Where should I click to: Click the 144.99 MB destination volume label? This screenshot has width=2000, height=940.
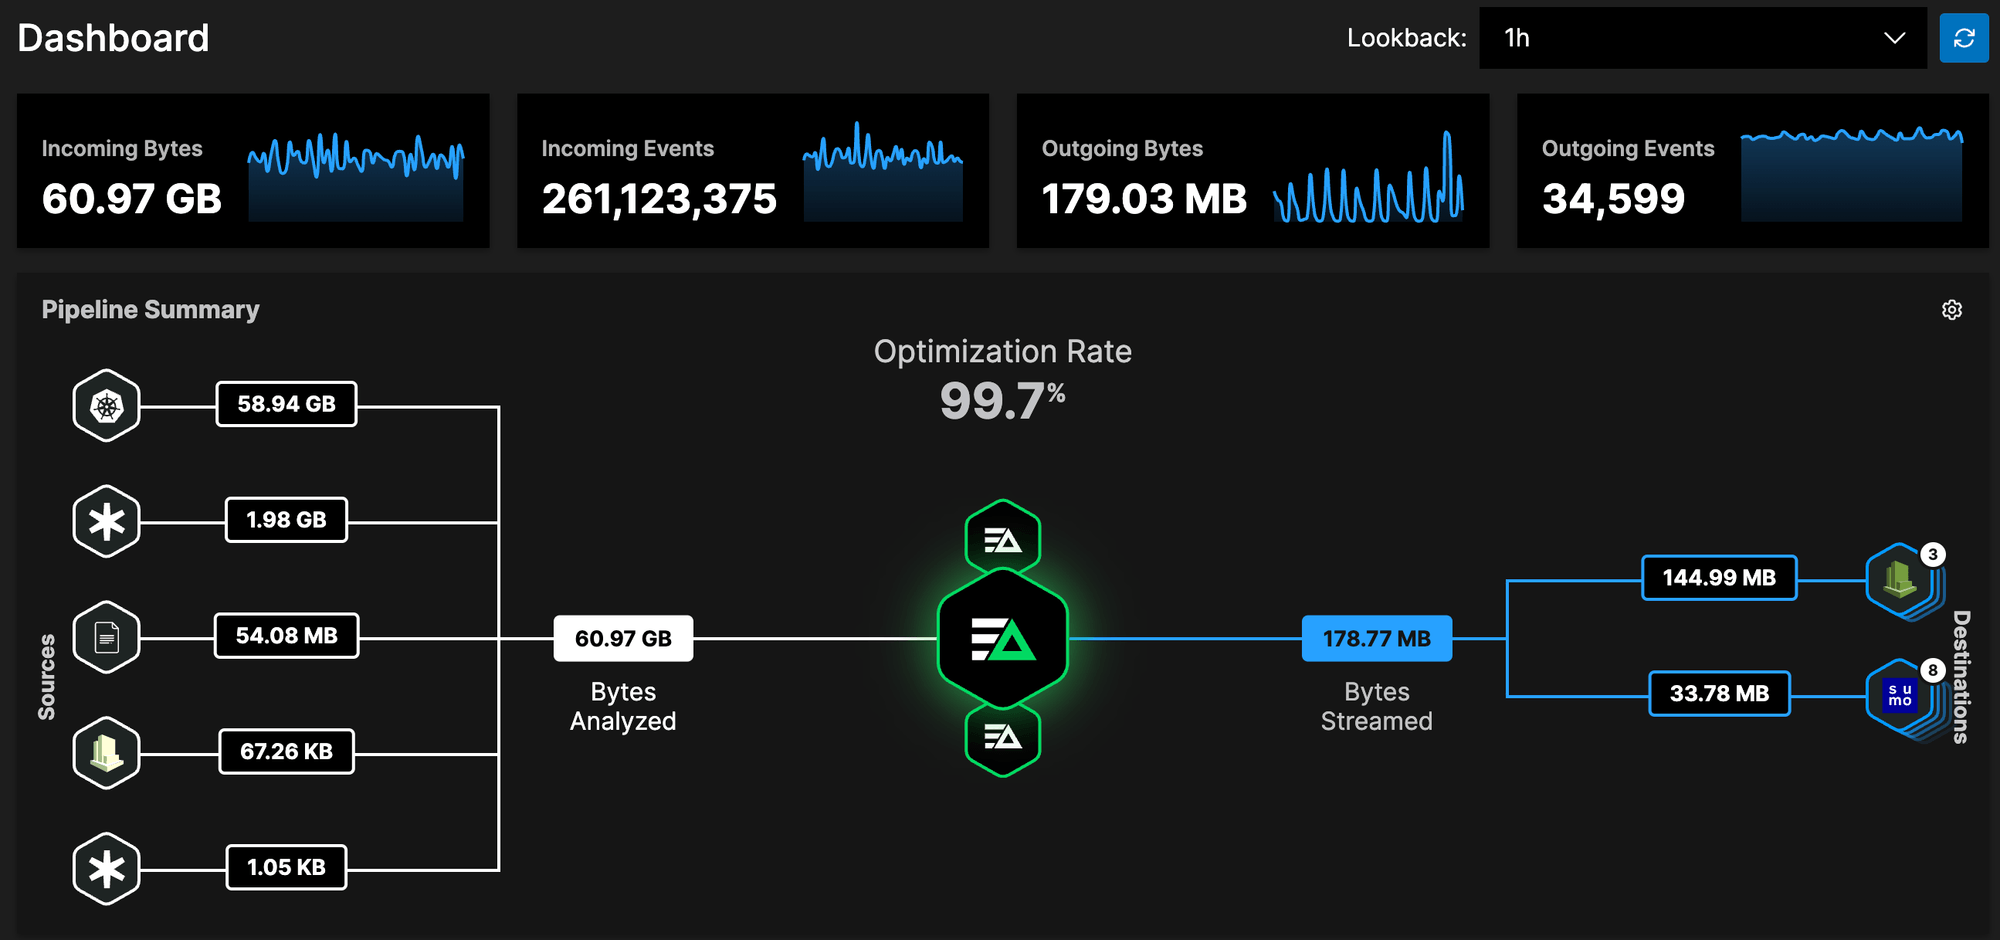pyautogui.click(x=1718, y=578)
